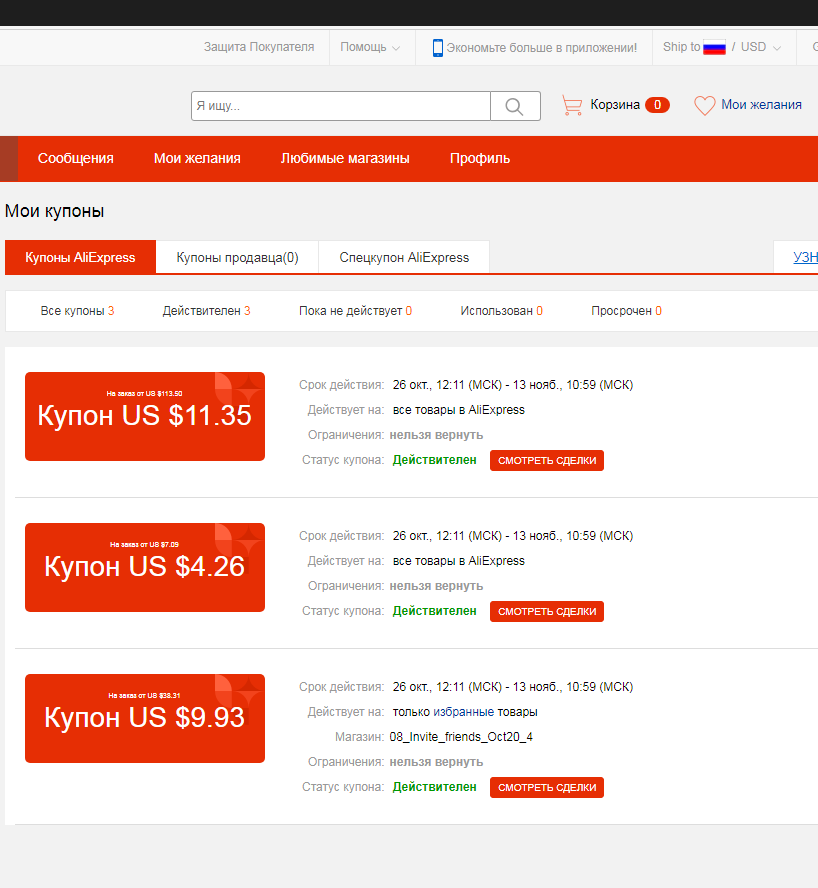The image size is (818, 888).
Task: Click СМОТРЕТЬ СДЕЛКИ for $4.26 coupon
Action: (547, 612)
